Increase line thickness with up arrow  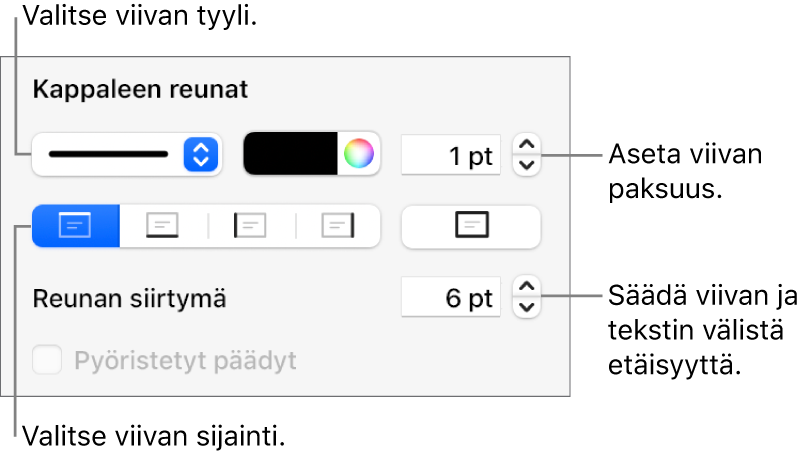[527, 145]
